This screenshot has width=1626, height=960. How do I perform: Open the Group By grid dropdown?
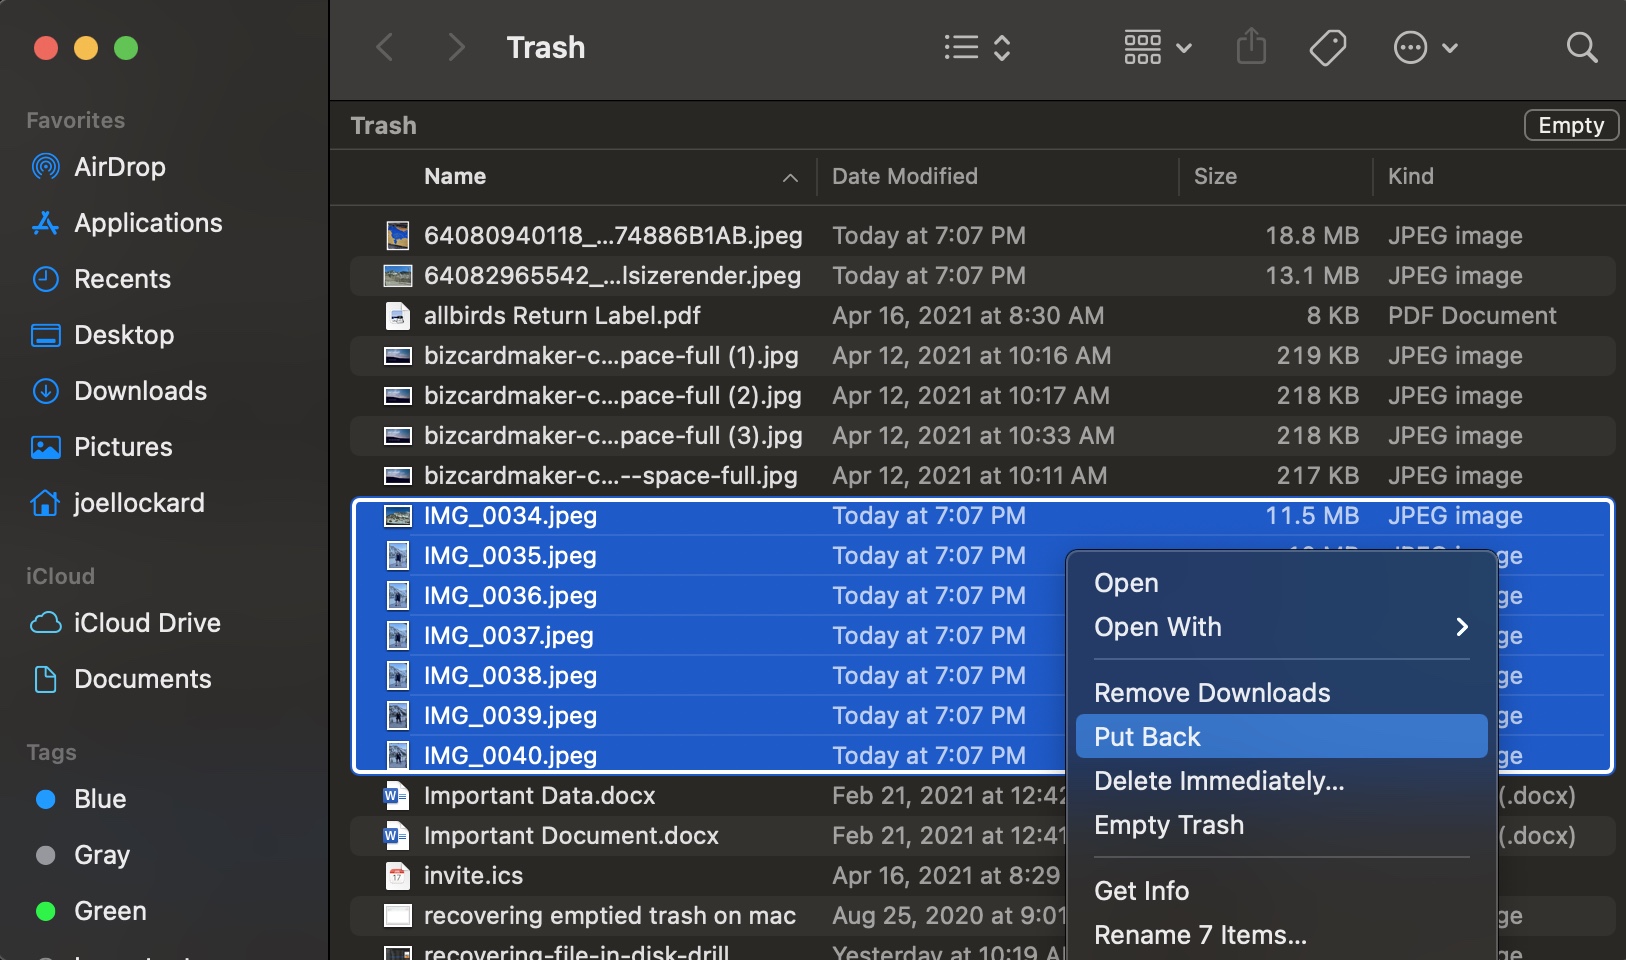click(1158, 47)
